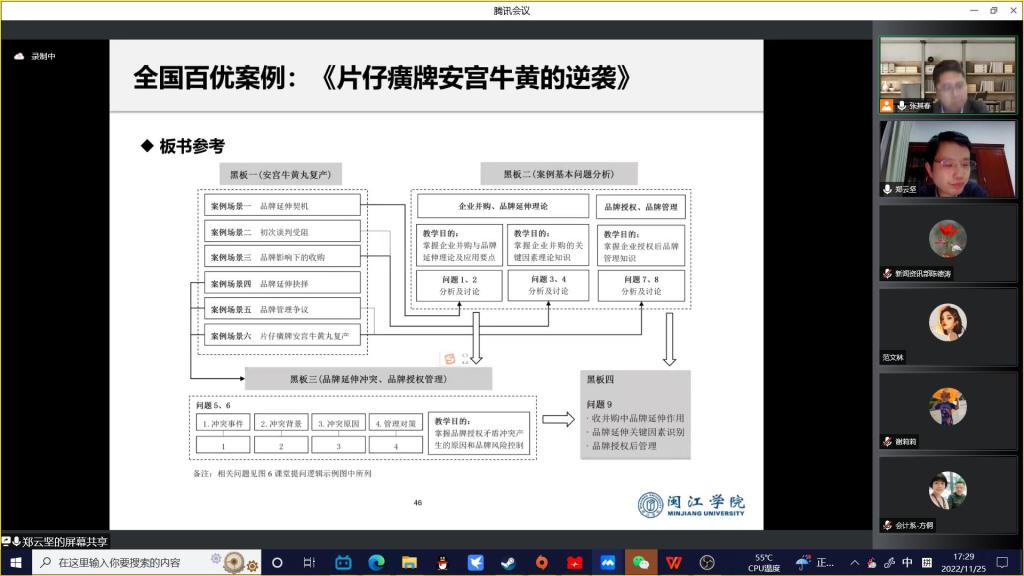
Task: Open the clock and date flyout
Action: coord(964,562)
